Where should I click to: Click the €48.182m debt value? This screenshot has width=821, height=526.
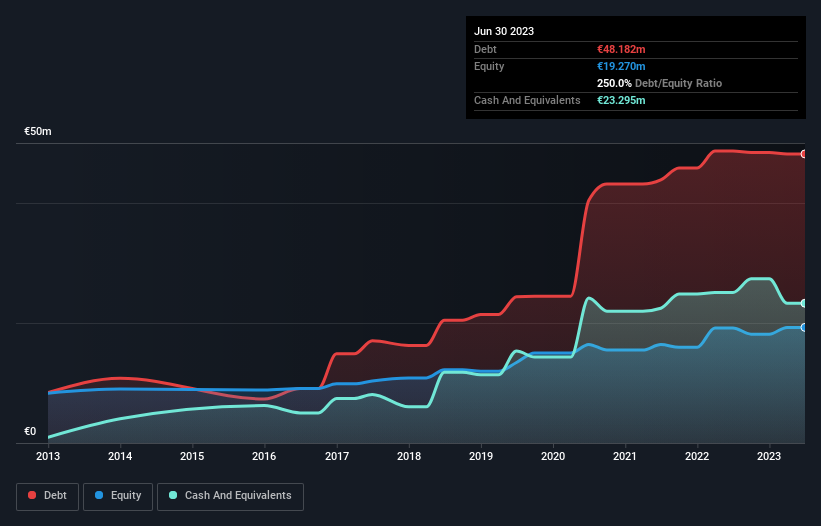coord(621,49)
